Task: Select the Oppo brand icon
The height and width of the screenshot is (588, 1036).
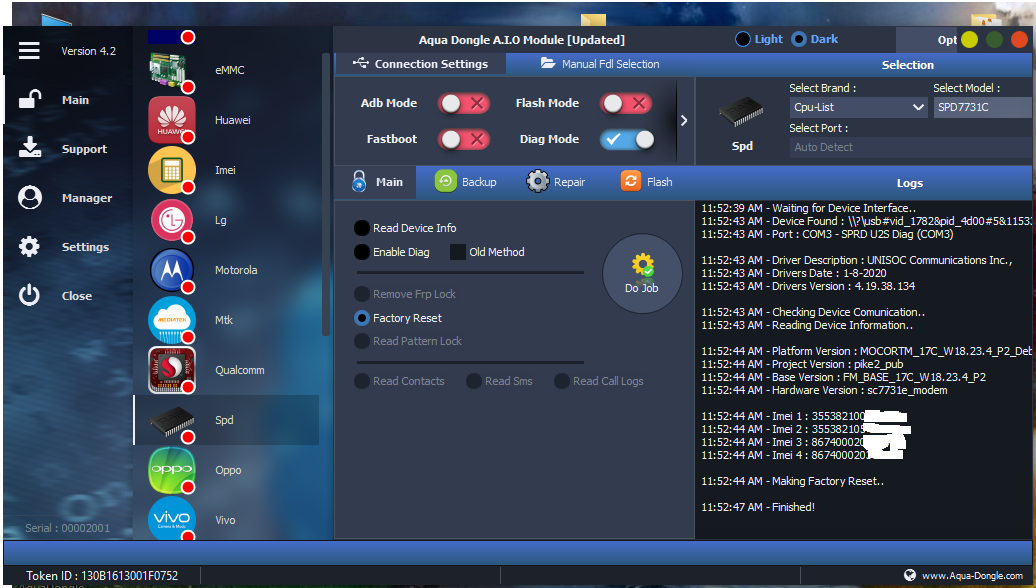Action: click(x=172, y=470)
